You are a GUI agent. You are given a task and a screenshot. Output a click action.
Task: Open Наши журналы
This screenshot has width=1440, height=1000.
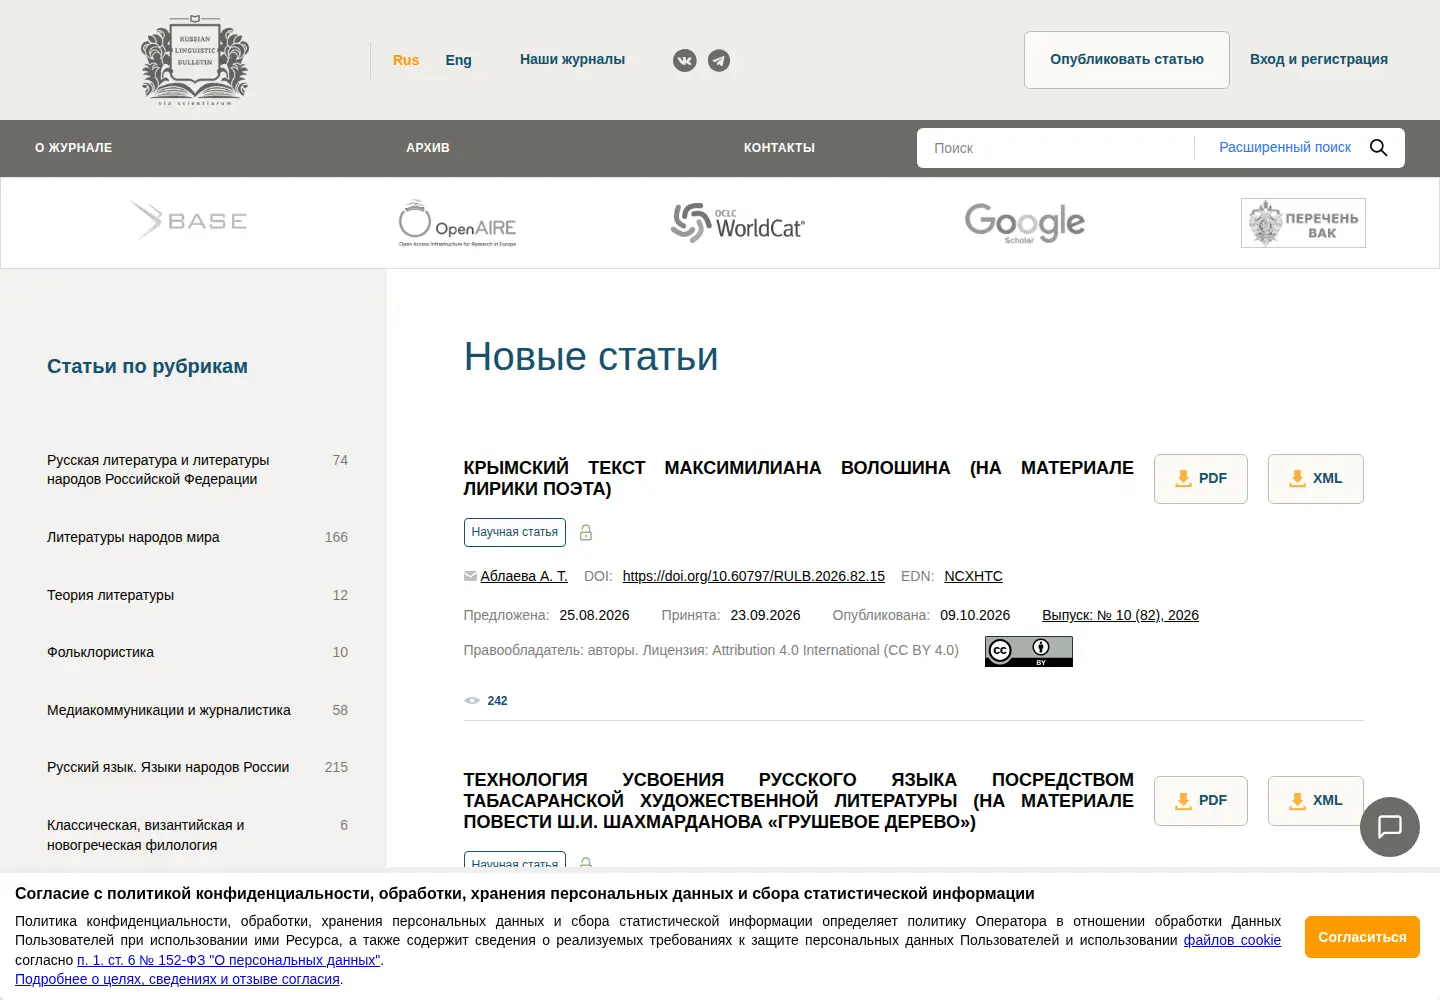coord(572,60)
